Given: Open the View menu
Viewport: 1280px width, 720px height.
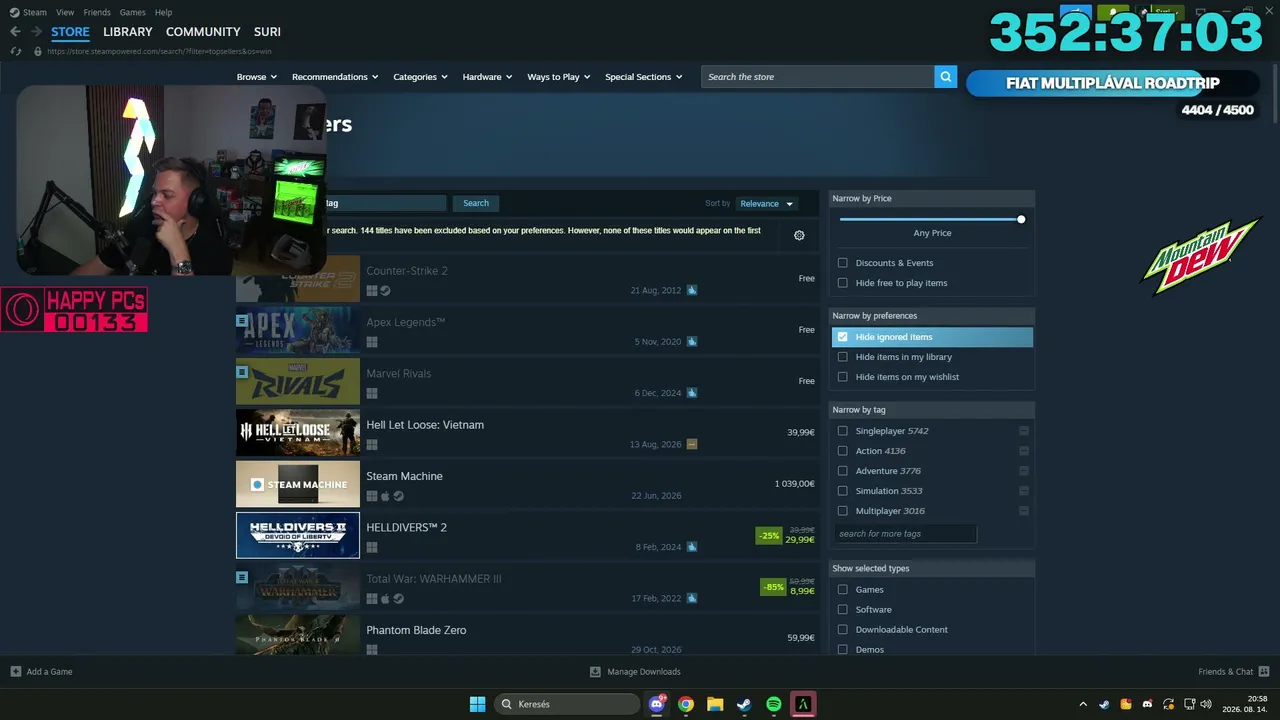Looking at the screenshot, I should (65, 12).
